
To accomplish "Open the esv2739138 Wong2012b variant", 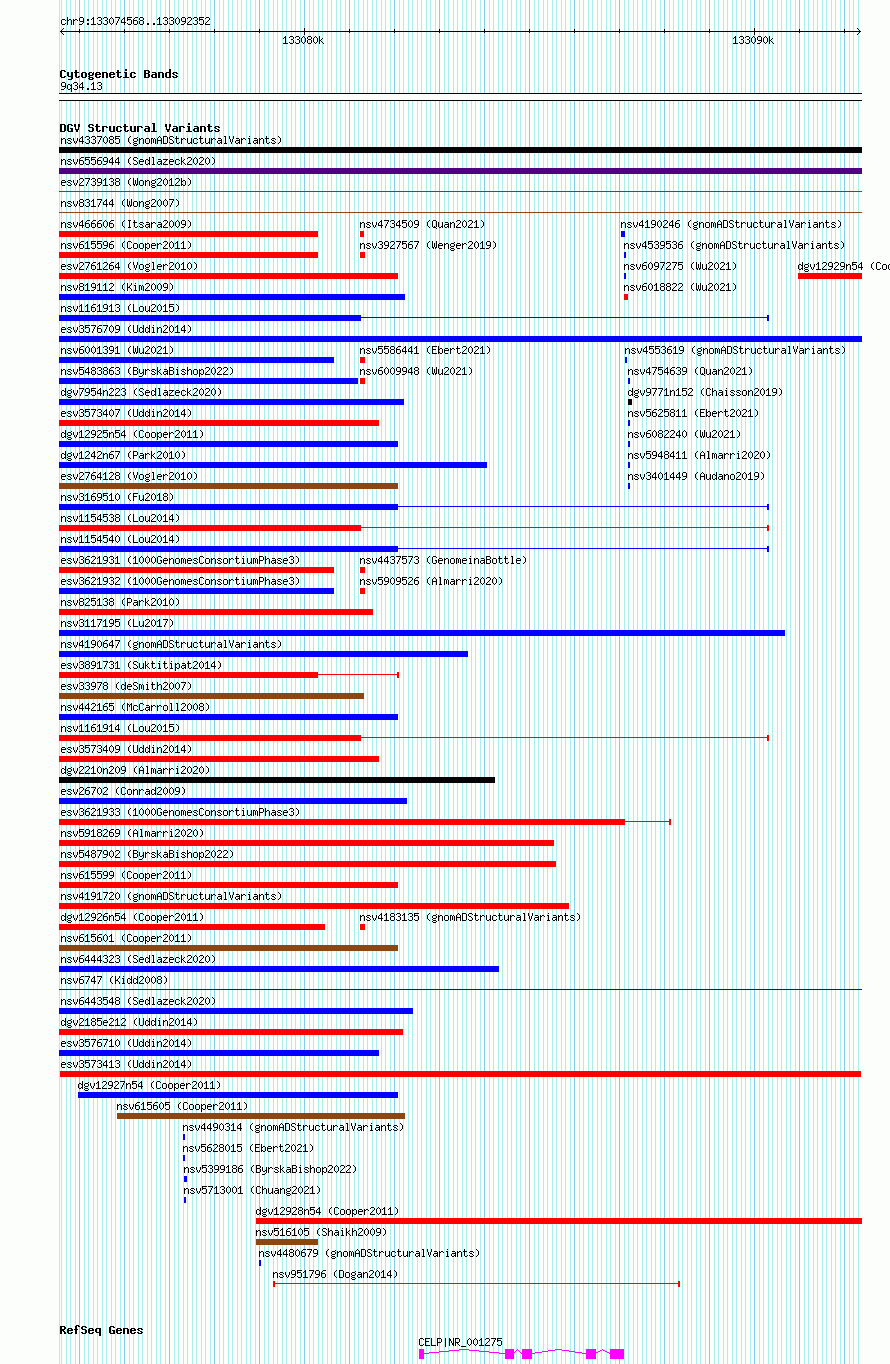I will pyautogui.click(x=126, y=182).
